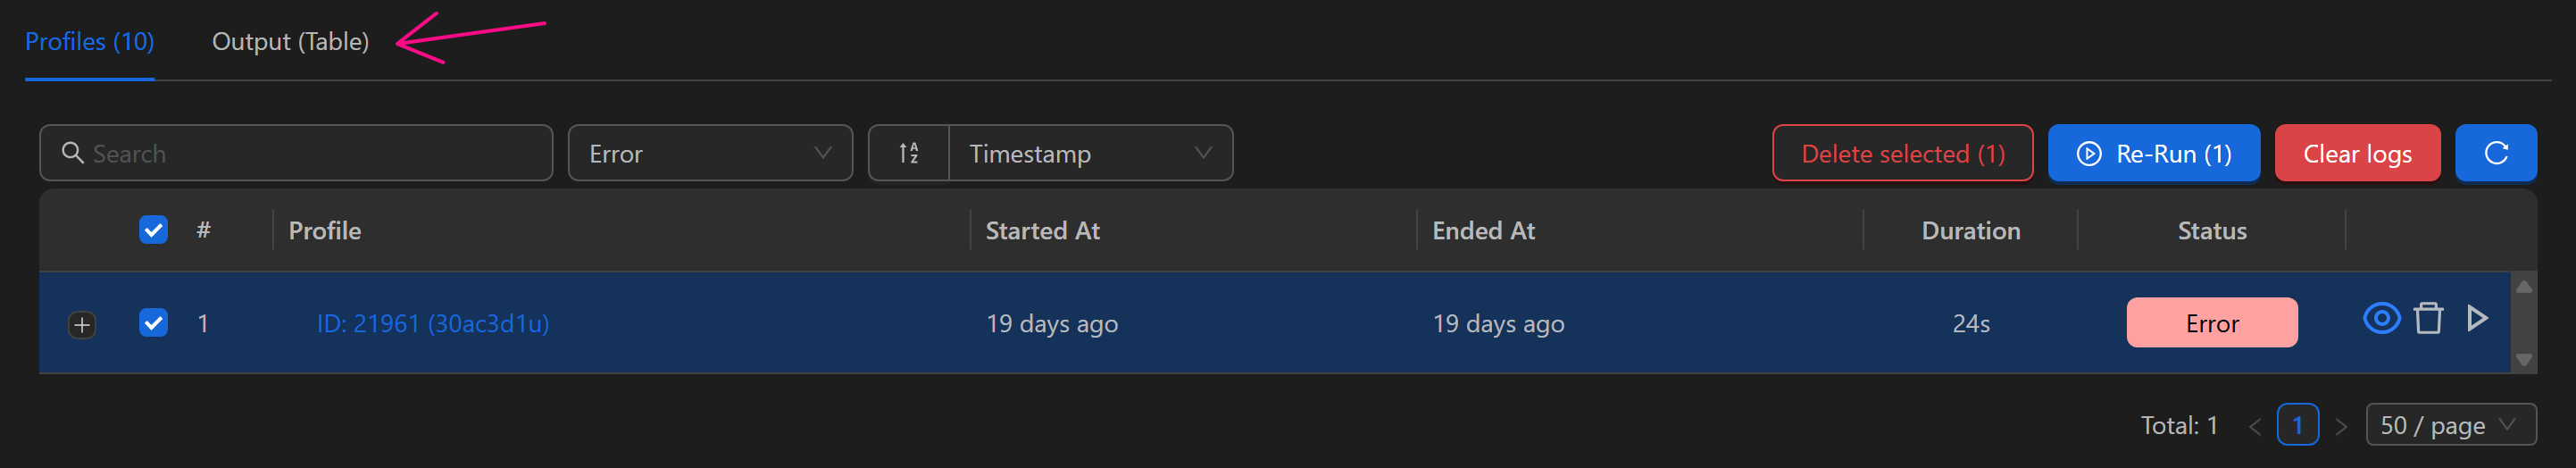This screenshot has height=468, width=2576.
Task: Uncheck the select-all header checkbox
Action: [x=153, y=230]
